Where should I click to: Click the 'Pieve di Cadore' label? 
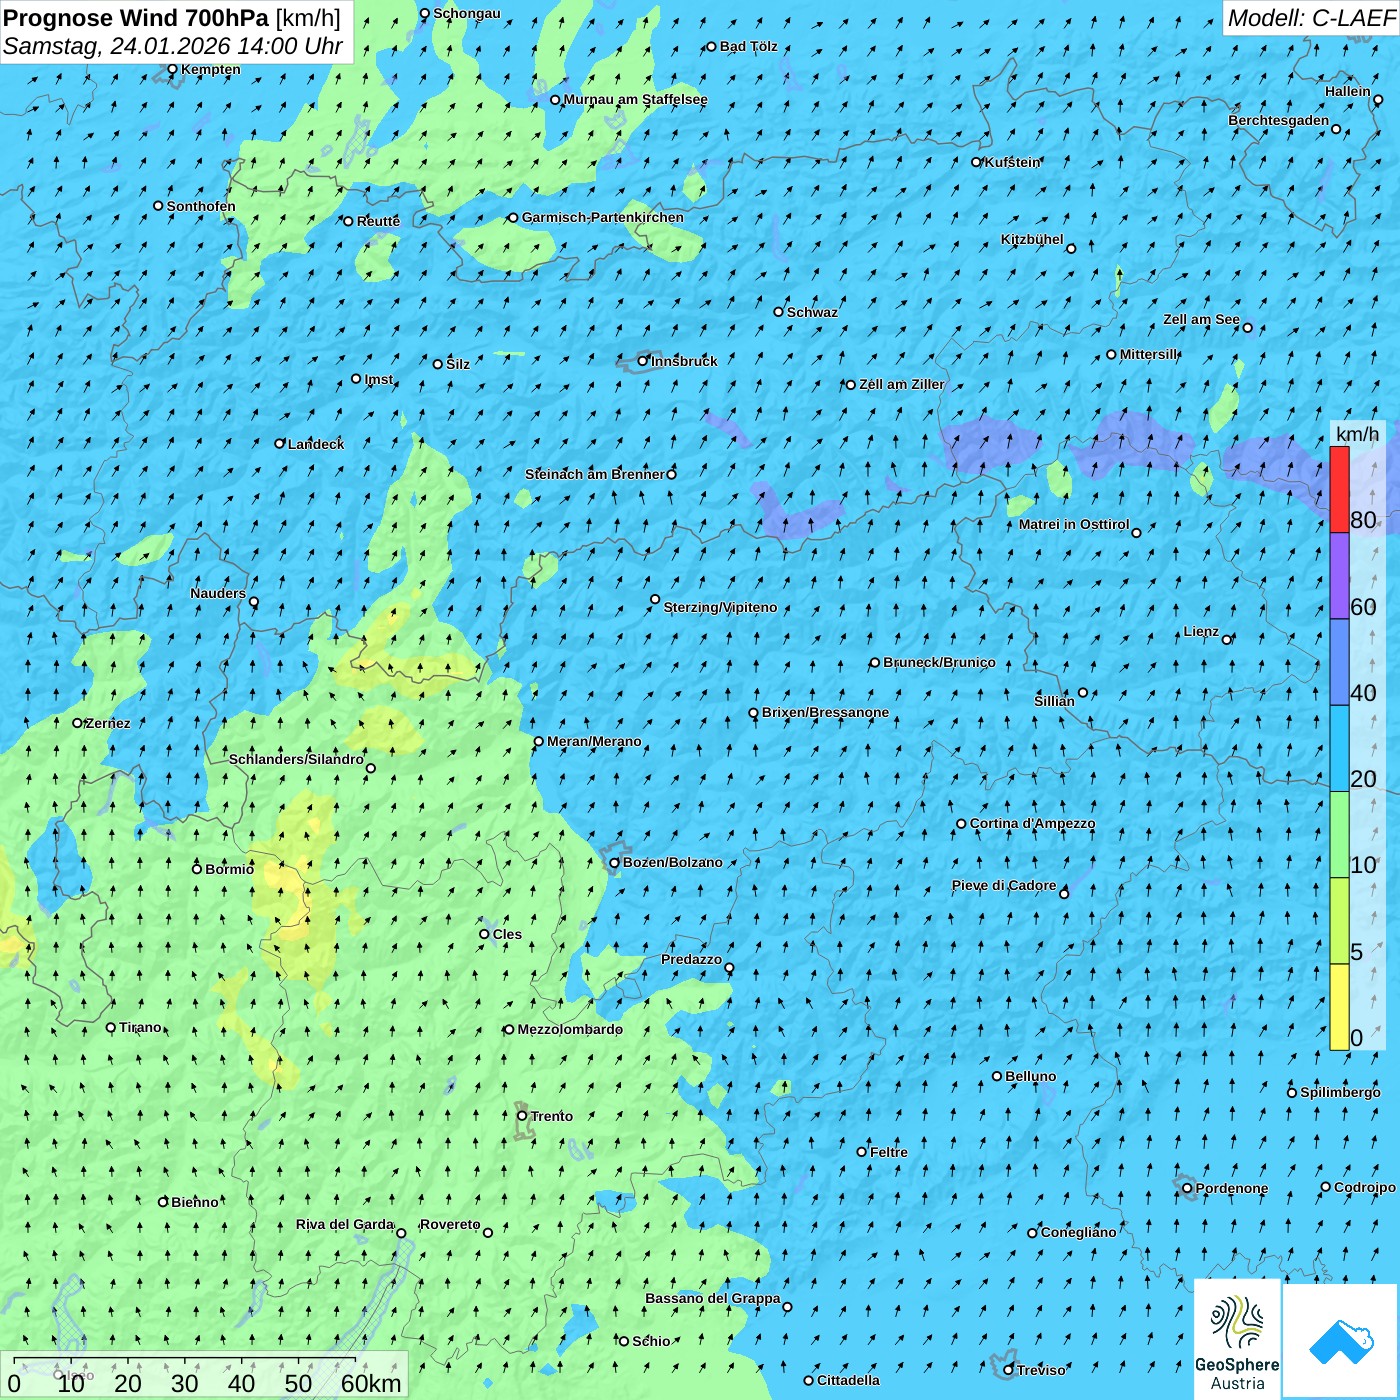tap(1004, 885)
